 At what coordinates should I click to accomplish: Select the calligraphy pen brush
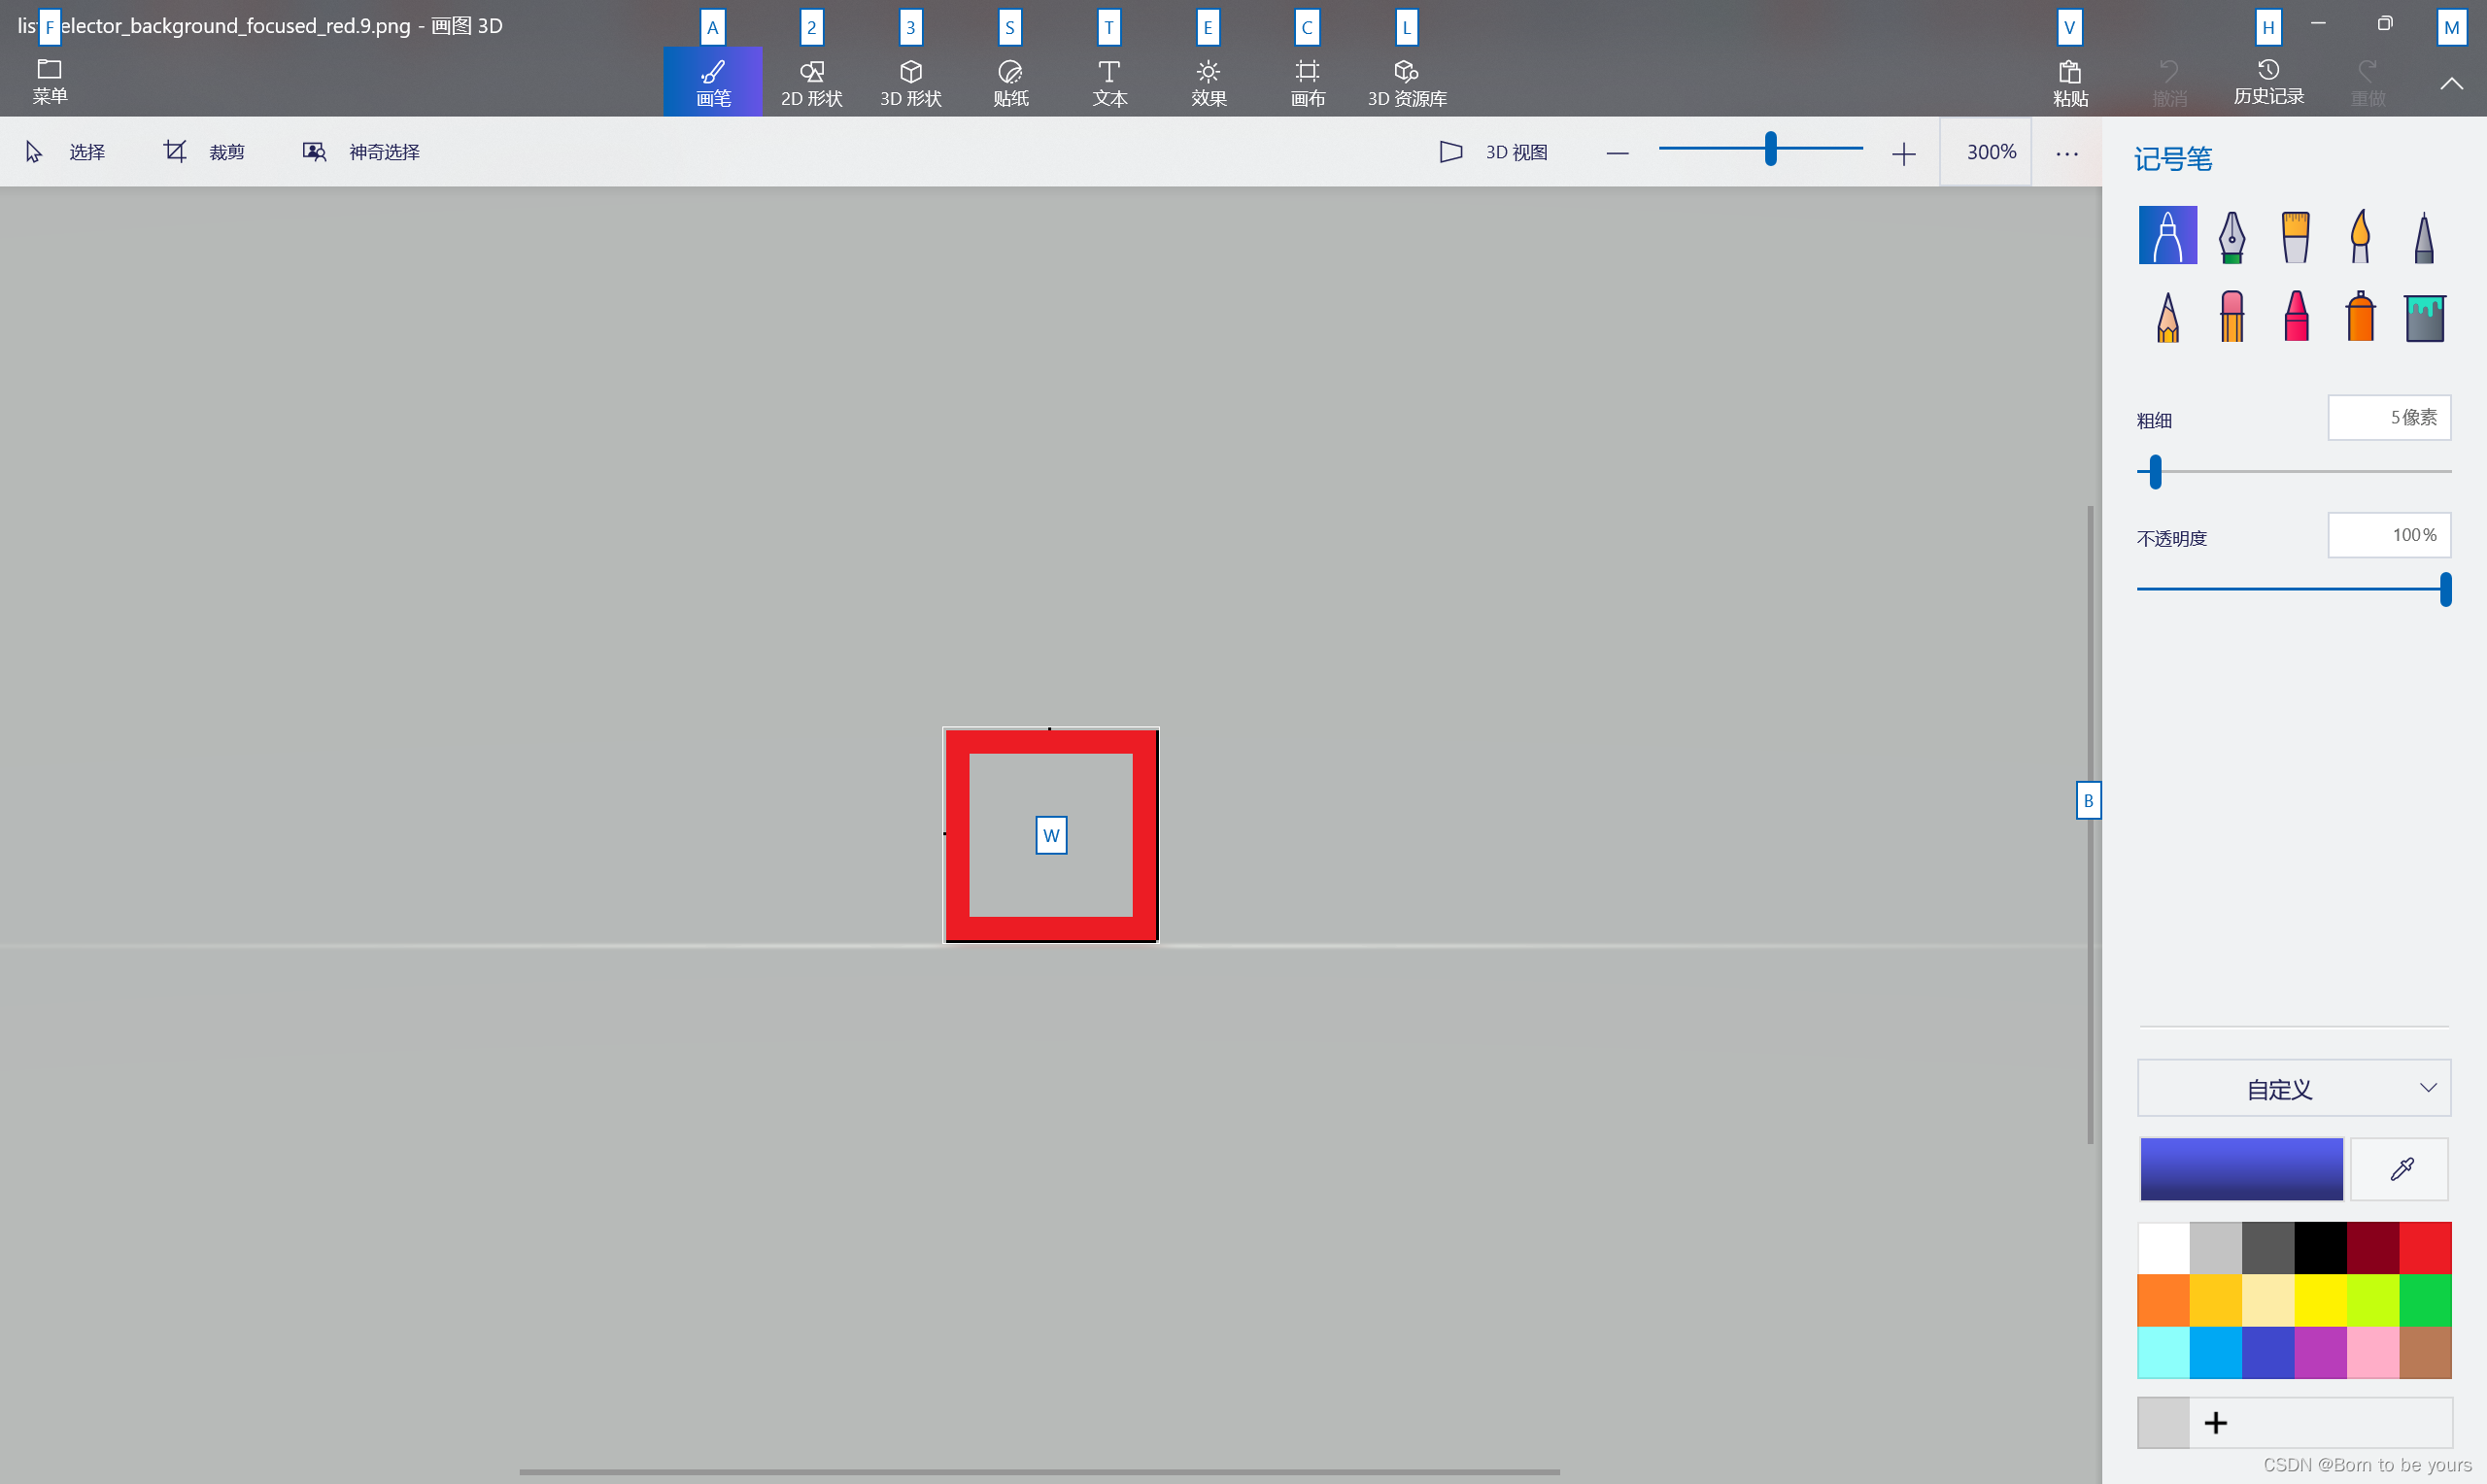pos(2231,237)
